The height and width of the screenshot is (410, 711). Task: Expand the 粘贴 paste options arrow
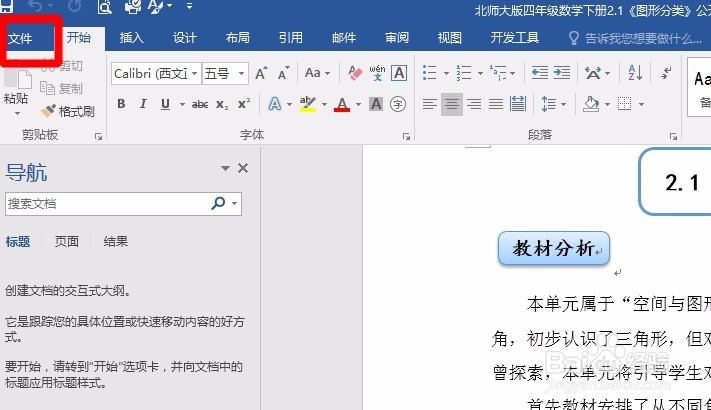[17, 113]
